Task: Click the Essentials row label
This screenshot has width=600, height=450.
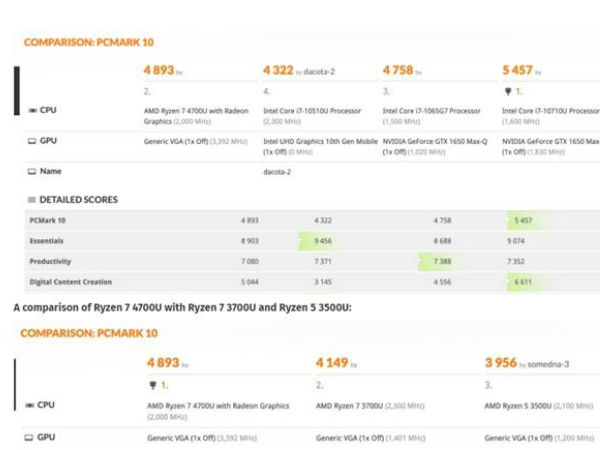Action: tap(46, 241)
